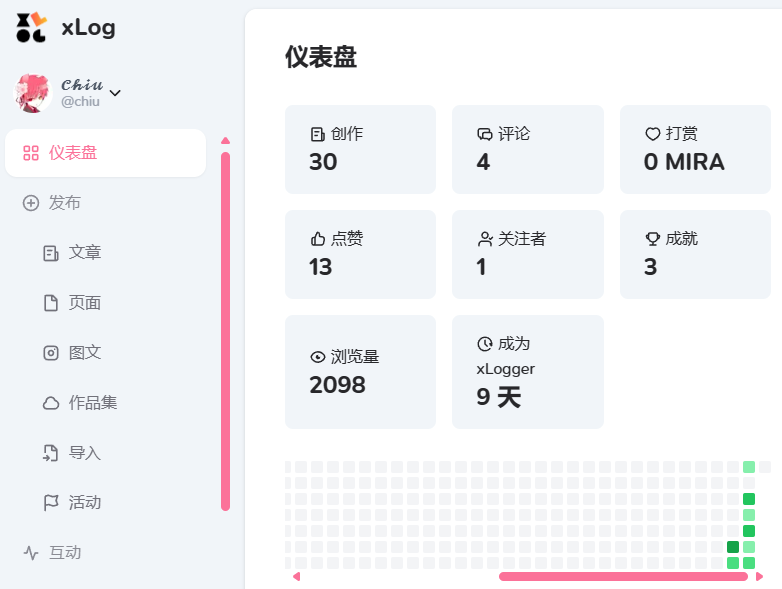The image size is (782, 589).
Task: Click the heatmap scrollbar right arrow
Action: coord(759,577)
